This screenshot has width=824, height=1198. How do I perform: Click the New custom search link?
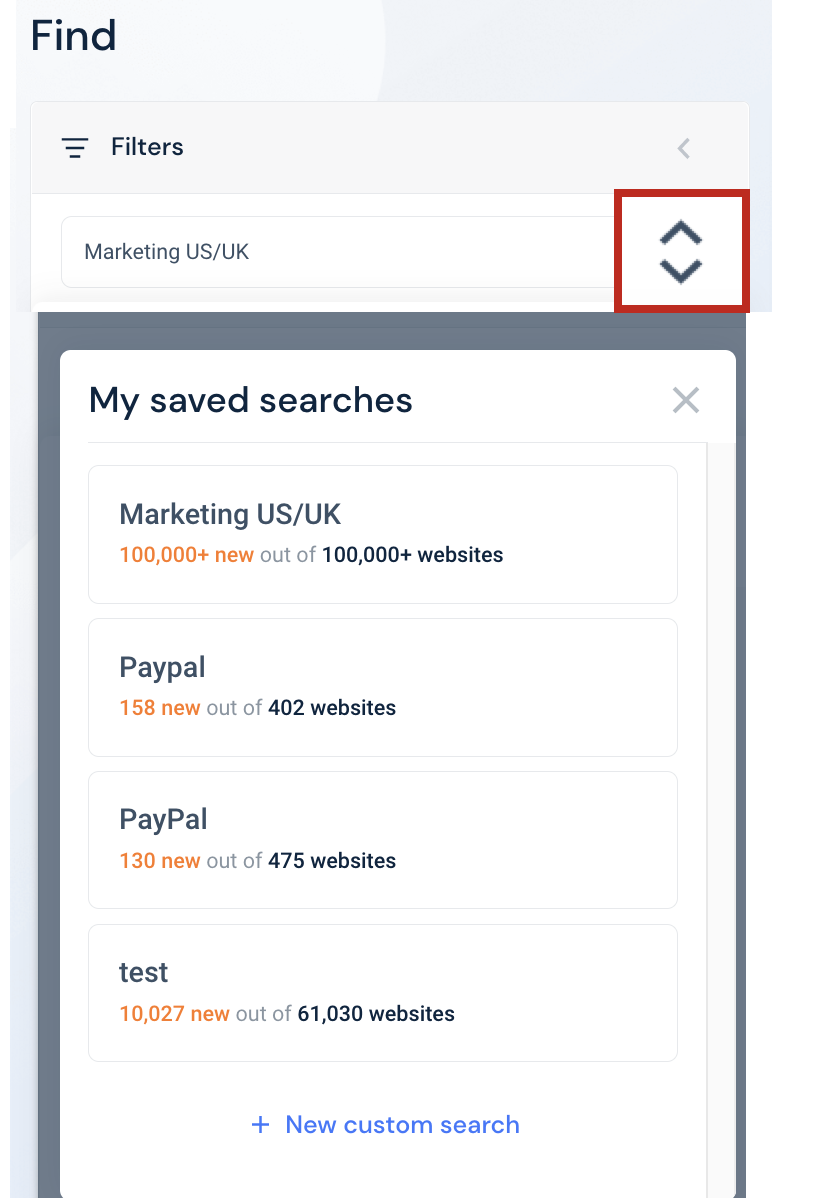(402, 1125)
